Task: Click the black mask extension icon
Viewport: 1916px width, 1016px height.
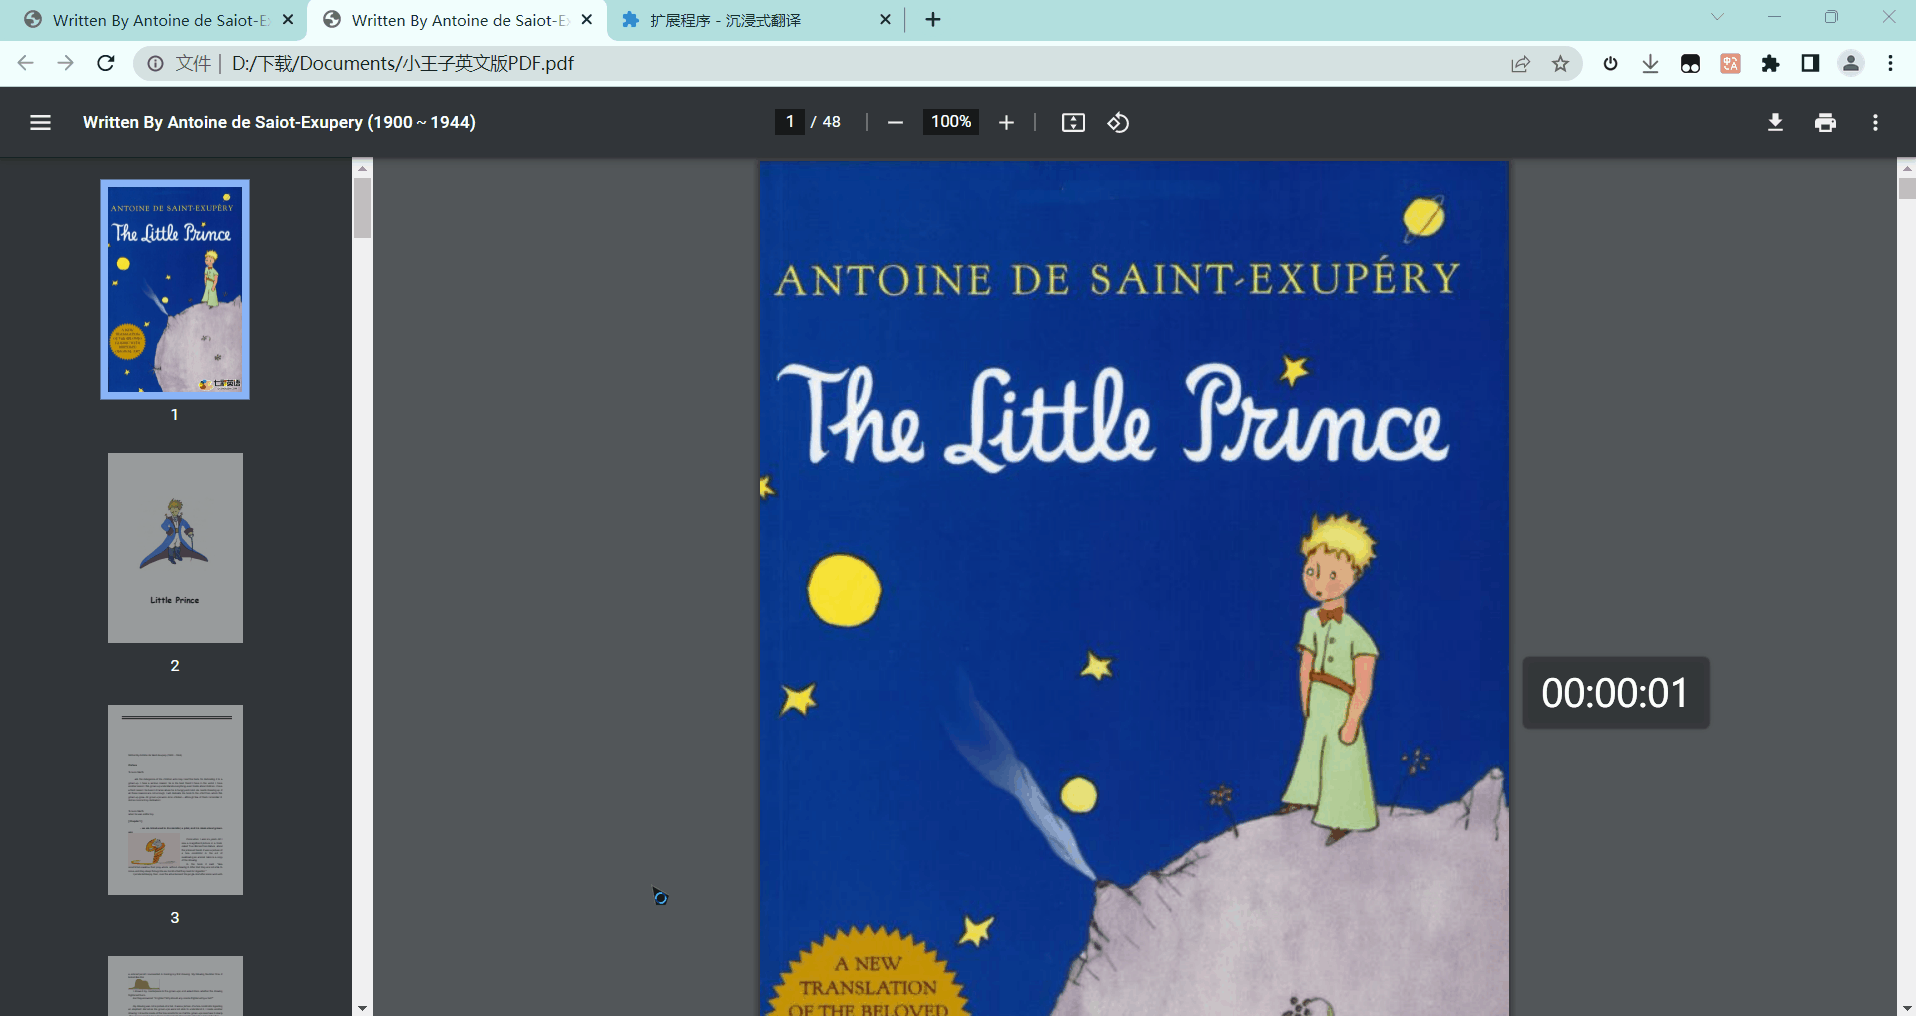Action: (x=1690, y=64)
